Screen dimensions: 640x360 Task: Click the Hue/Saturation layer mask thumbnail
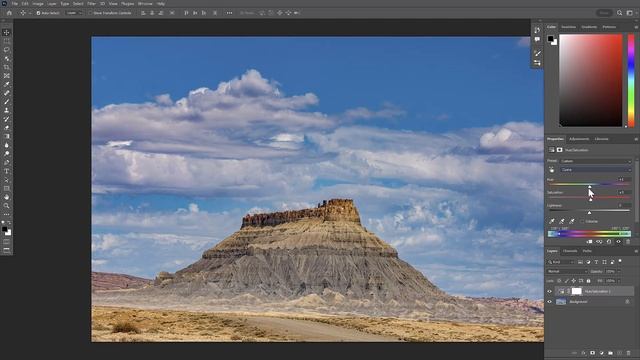click(x=576, y=291)
